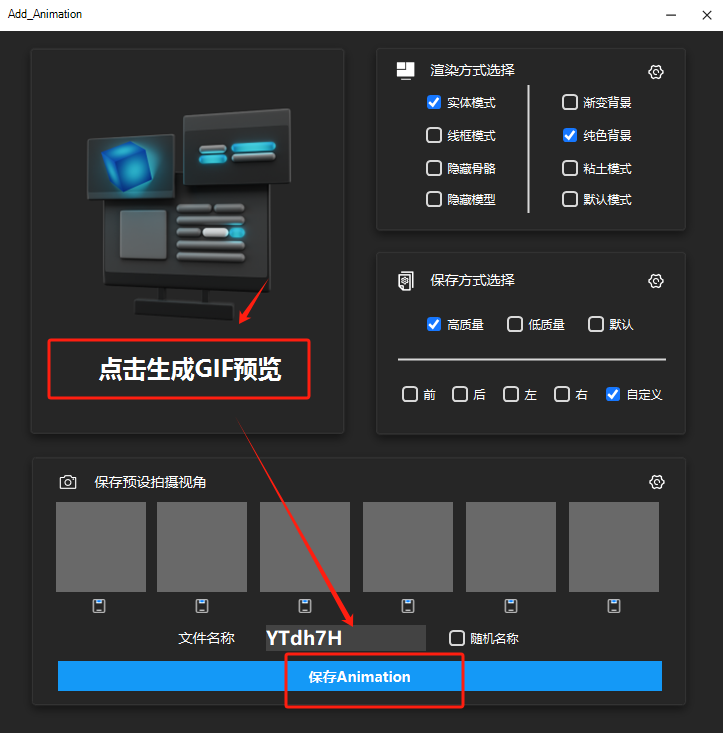
Task: Enable the 隐藏模型 checkbox
Action: [x=434, y=200]
